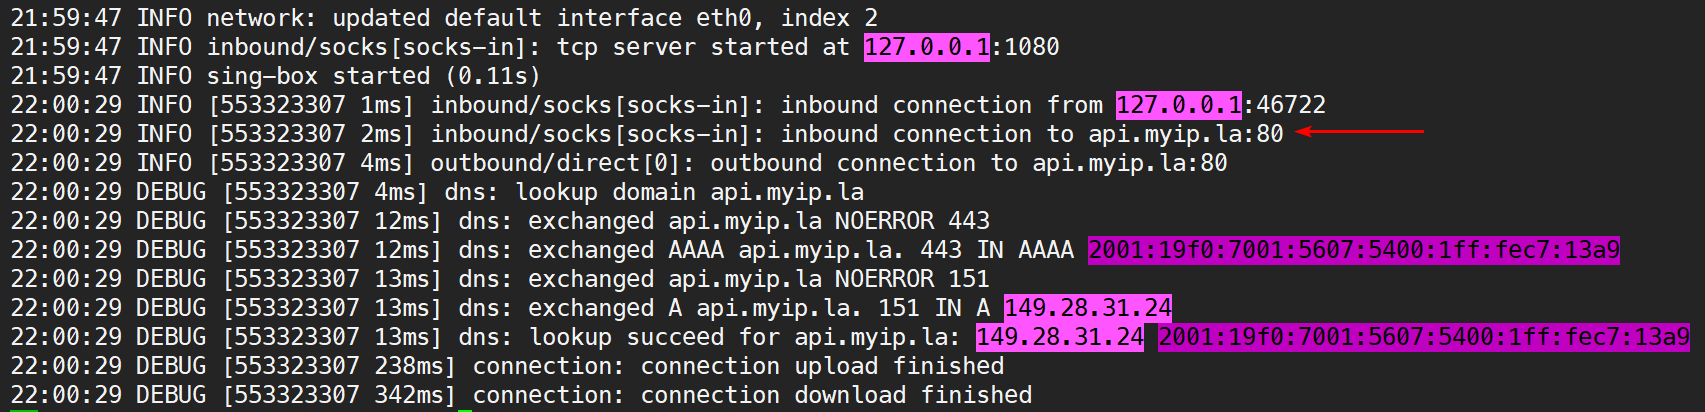The width and height of the screenshot is (1705, 412).
Task: Click 'api.myip.la:80' next to the red arrow
Action: click(1185, 134)
